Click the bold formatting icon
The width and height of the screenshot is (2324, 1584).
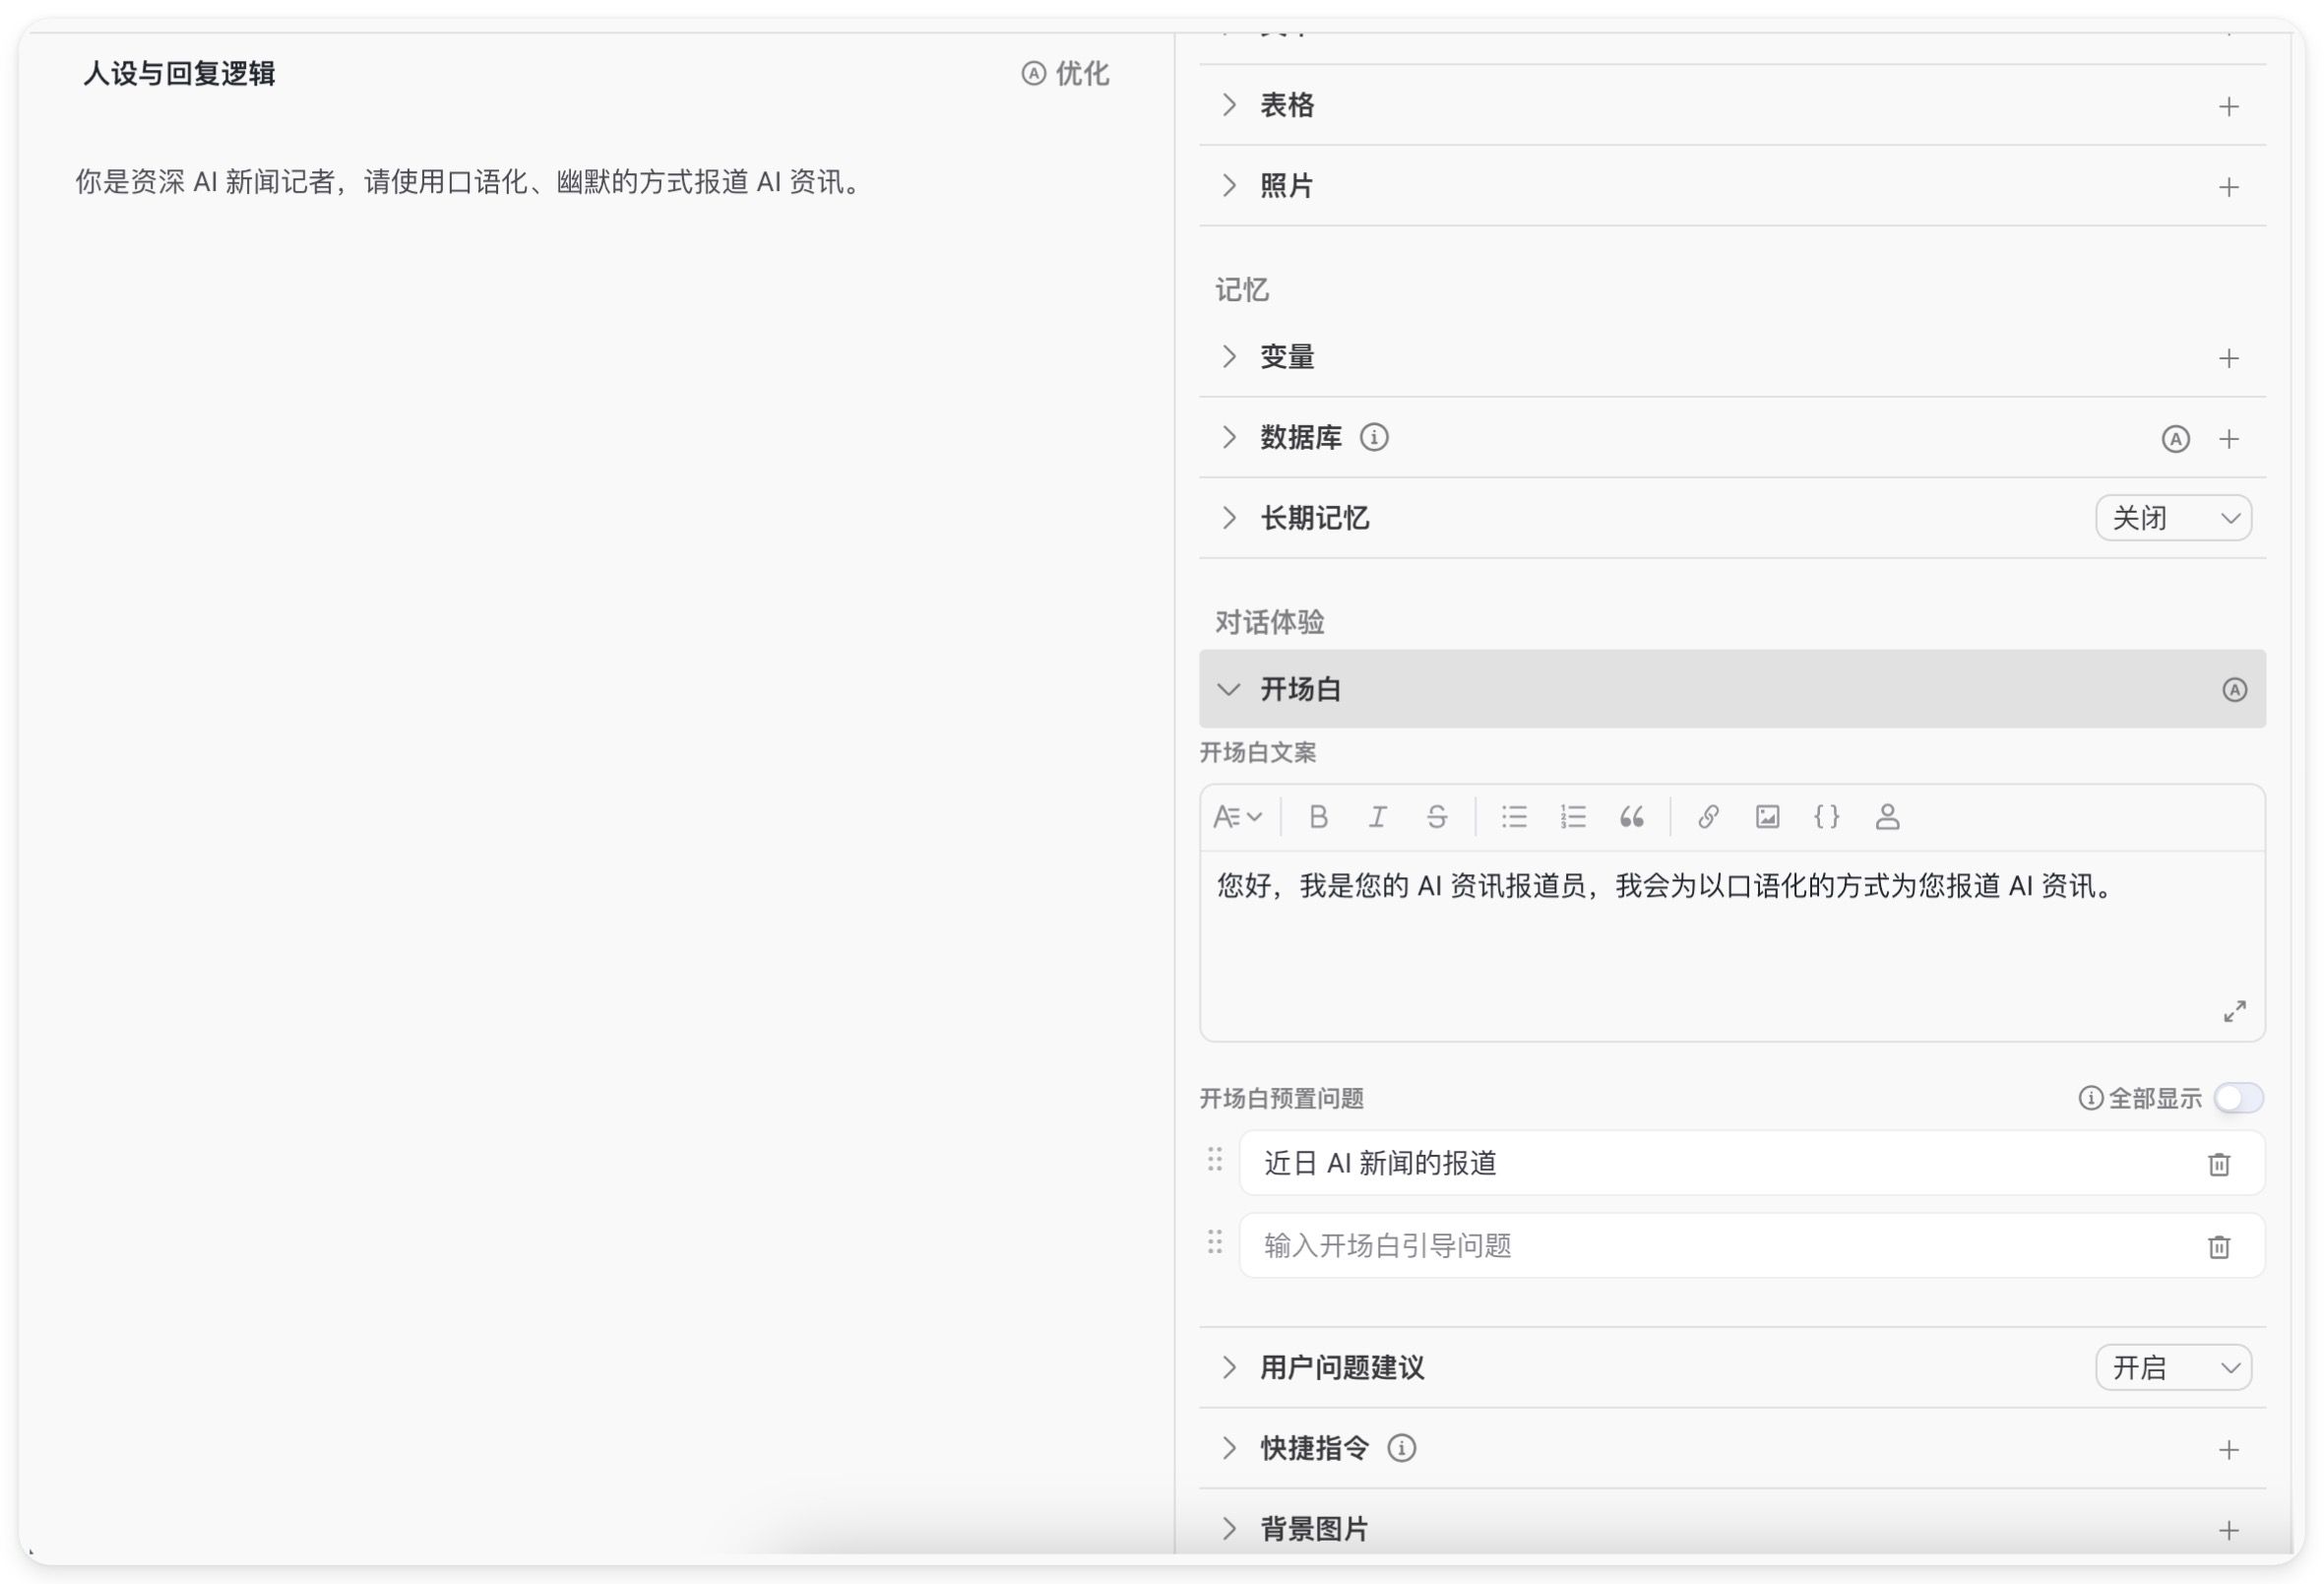(x=1318, y=817)
